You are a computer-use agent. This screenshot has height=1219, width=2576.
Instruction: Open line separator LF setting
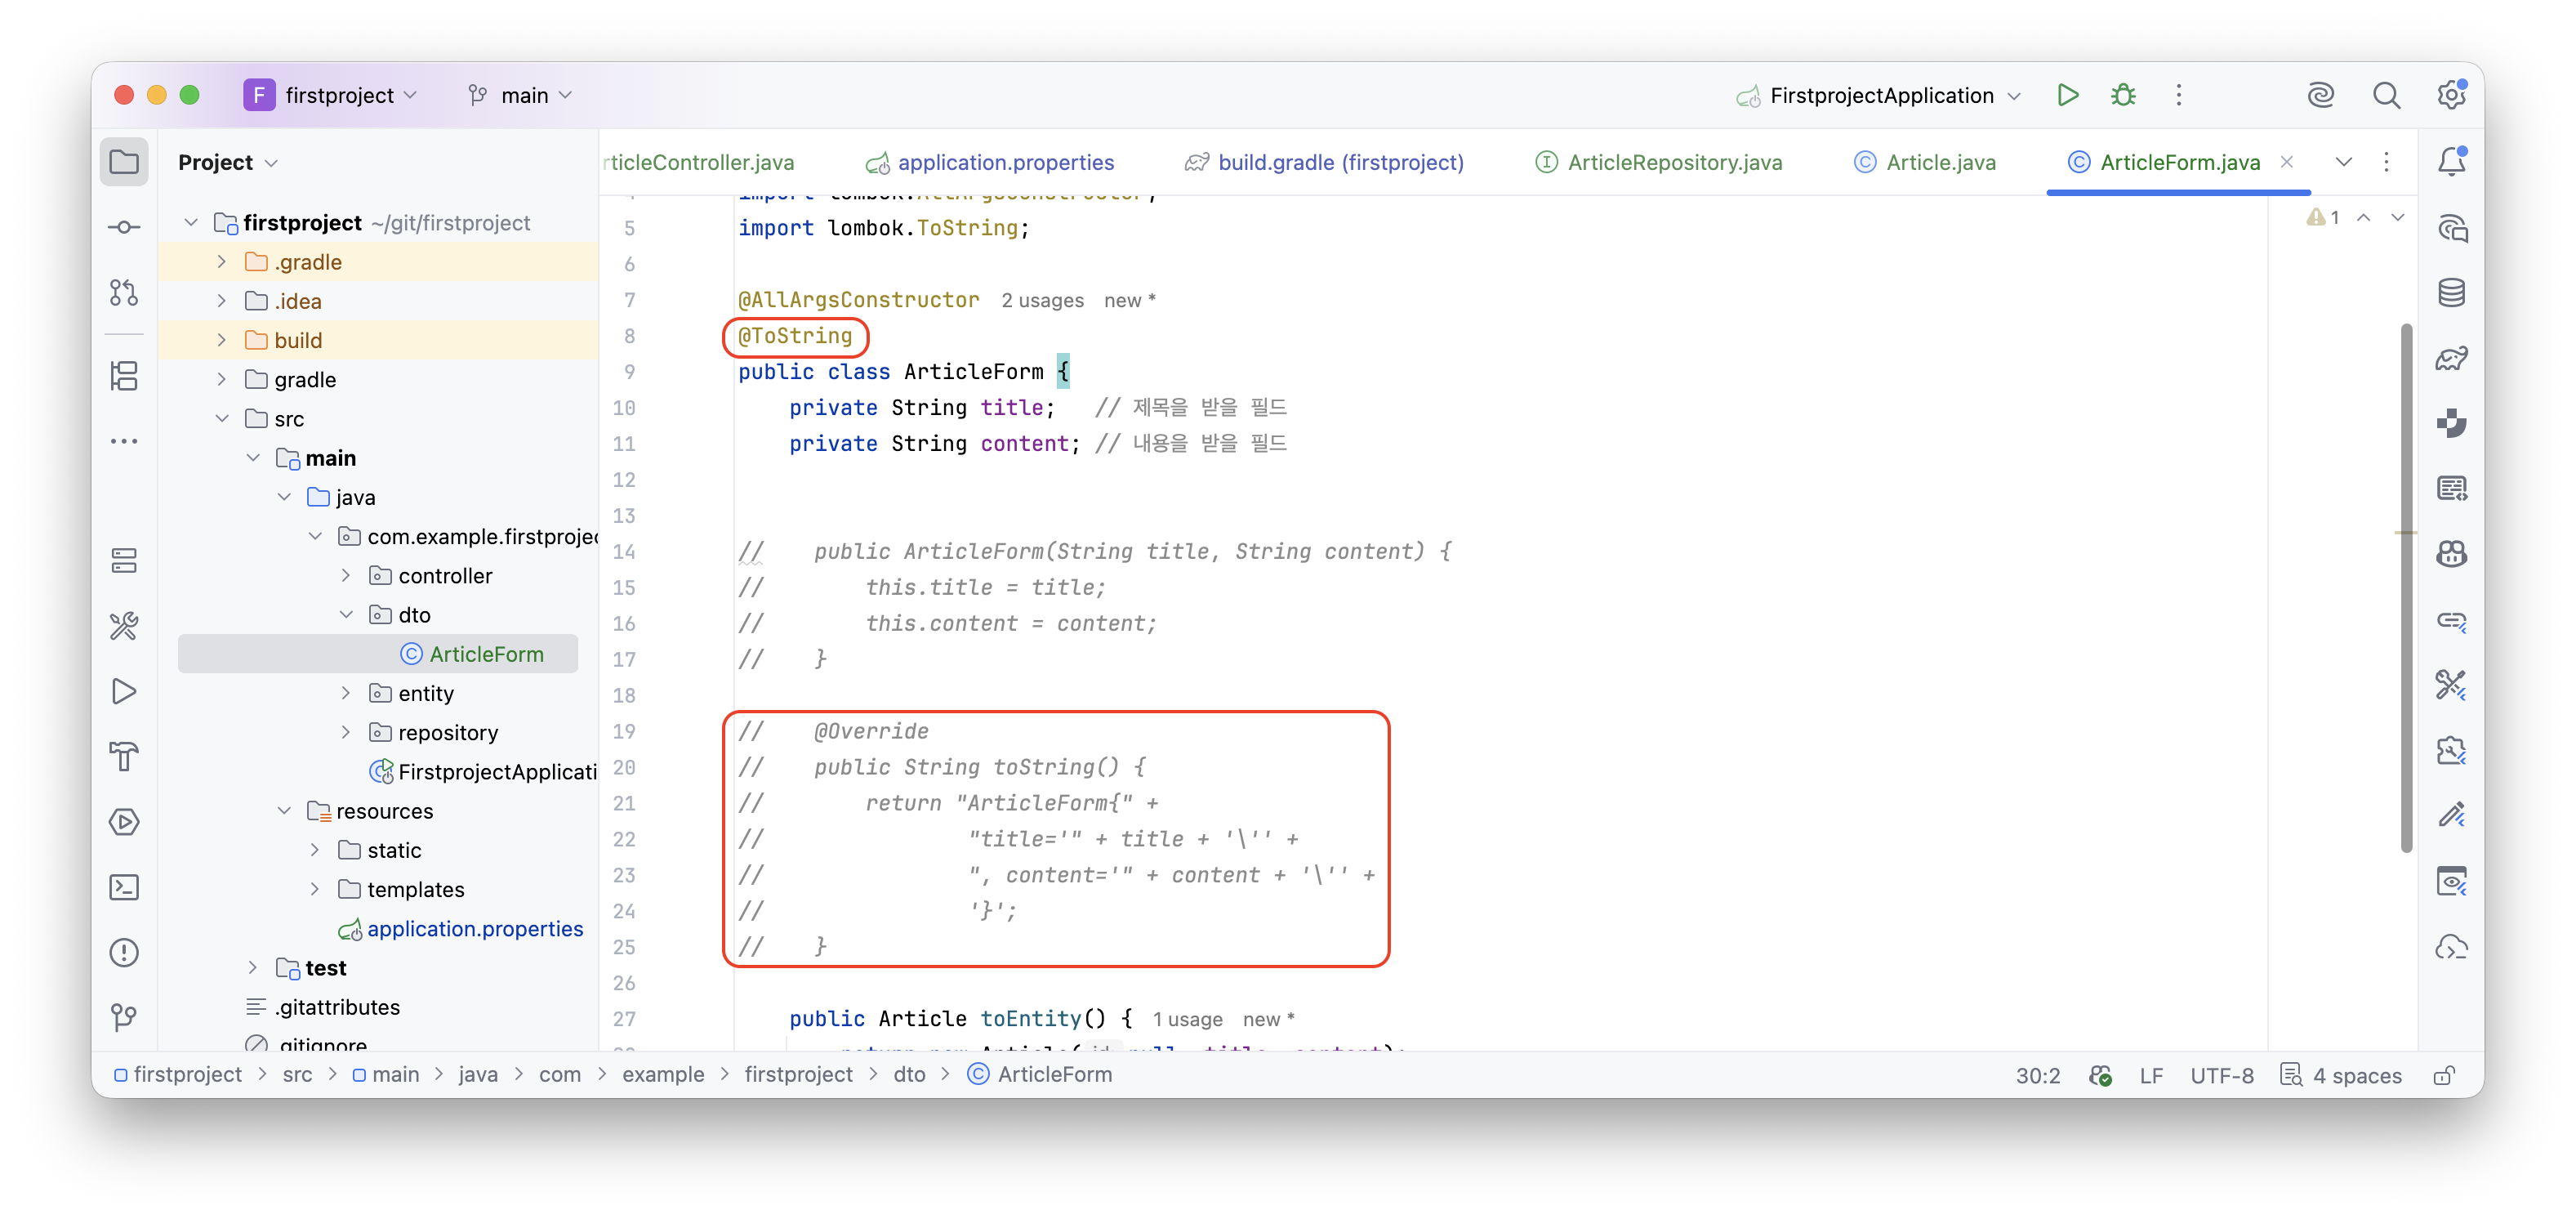coord(2151,1075)
